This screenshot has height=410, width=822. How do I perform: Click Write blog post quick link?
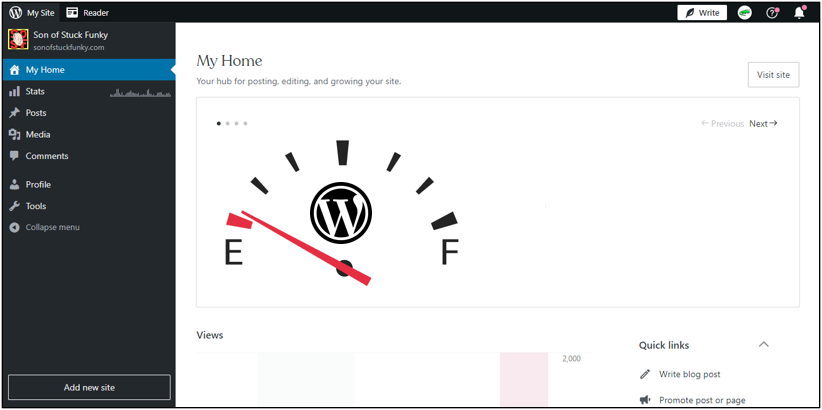click(x=689, y=374)
